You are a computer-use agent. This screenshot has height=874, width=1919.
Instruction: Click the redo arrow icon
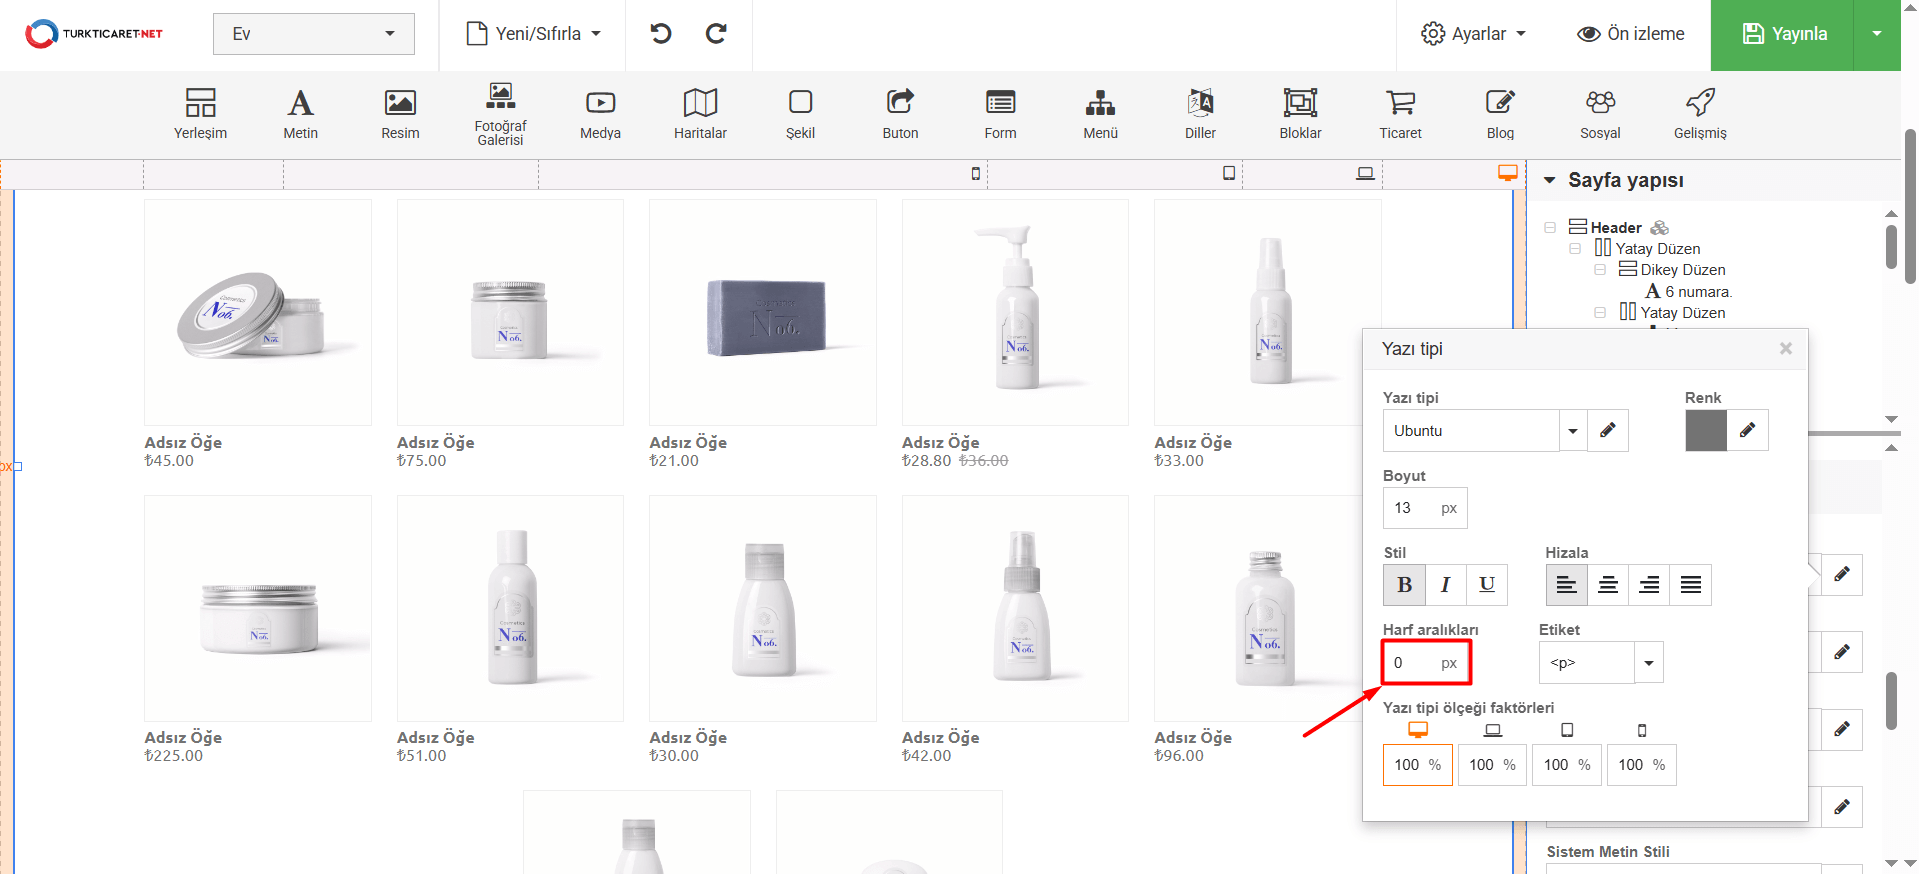(x=716, y=34)
